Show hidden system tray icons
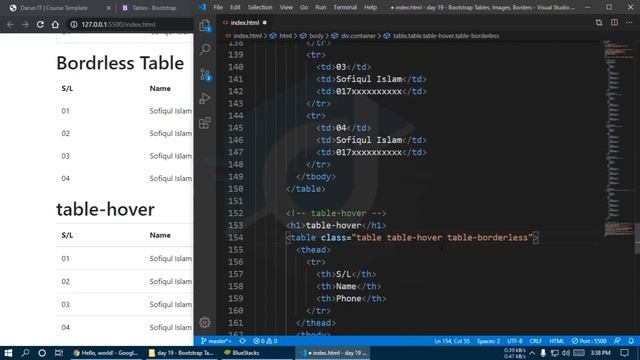Screen dimensions: 640x360 tap(532, 353)
